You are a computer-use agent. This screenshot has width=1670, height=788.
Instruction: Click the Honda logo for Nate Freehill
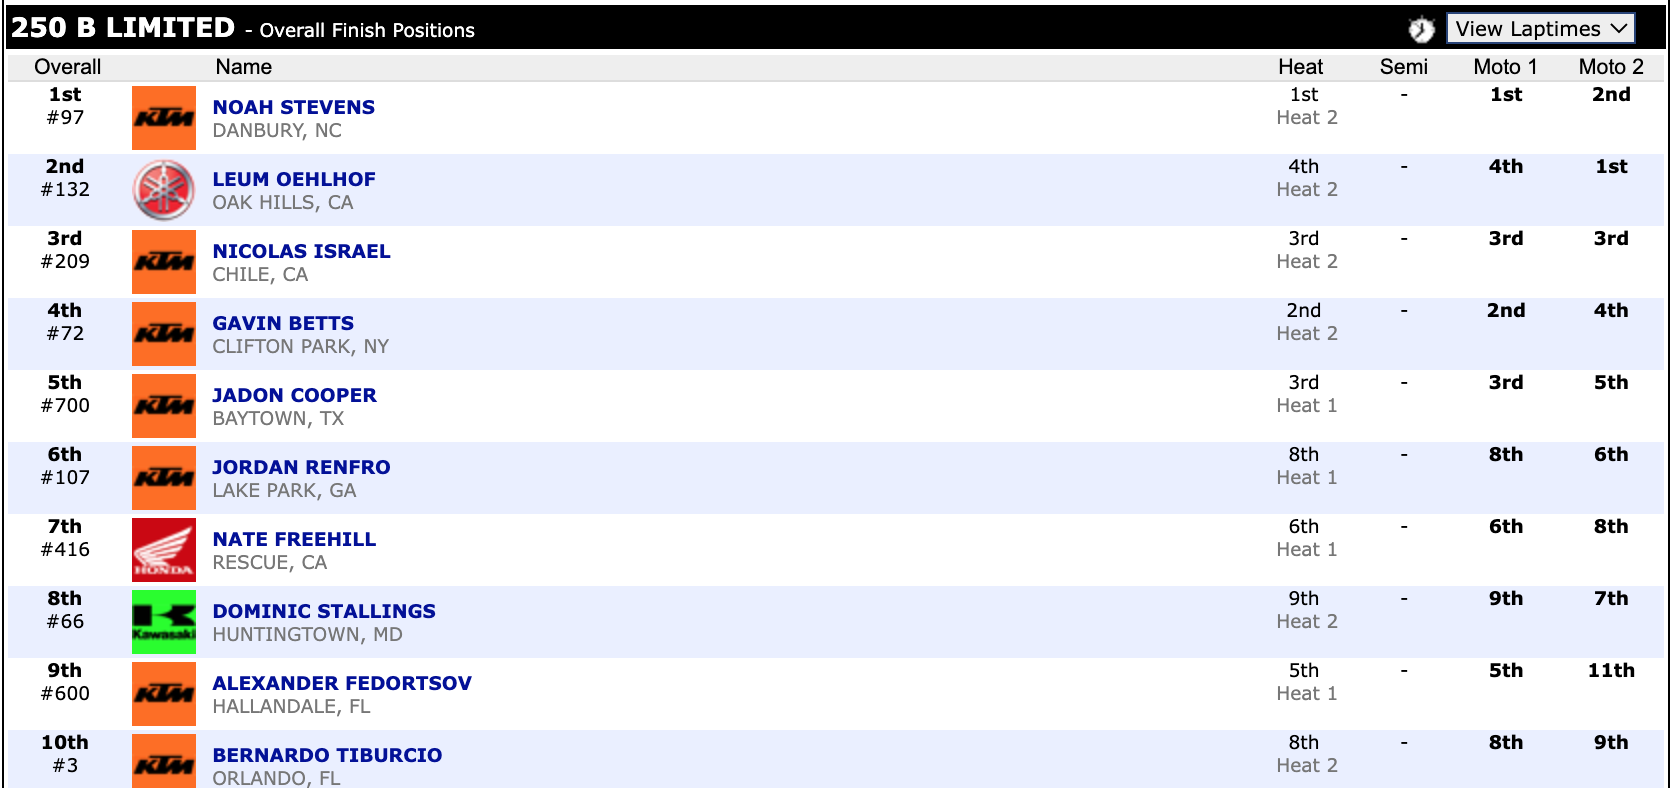coord(164,550)
